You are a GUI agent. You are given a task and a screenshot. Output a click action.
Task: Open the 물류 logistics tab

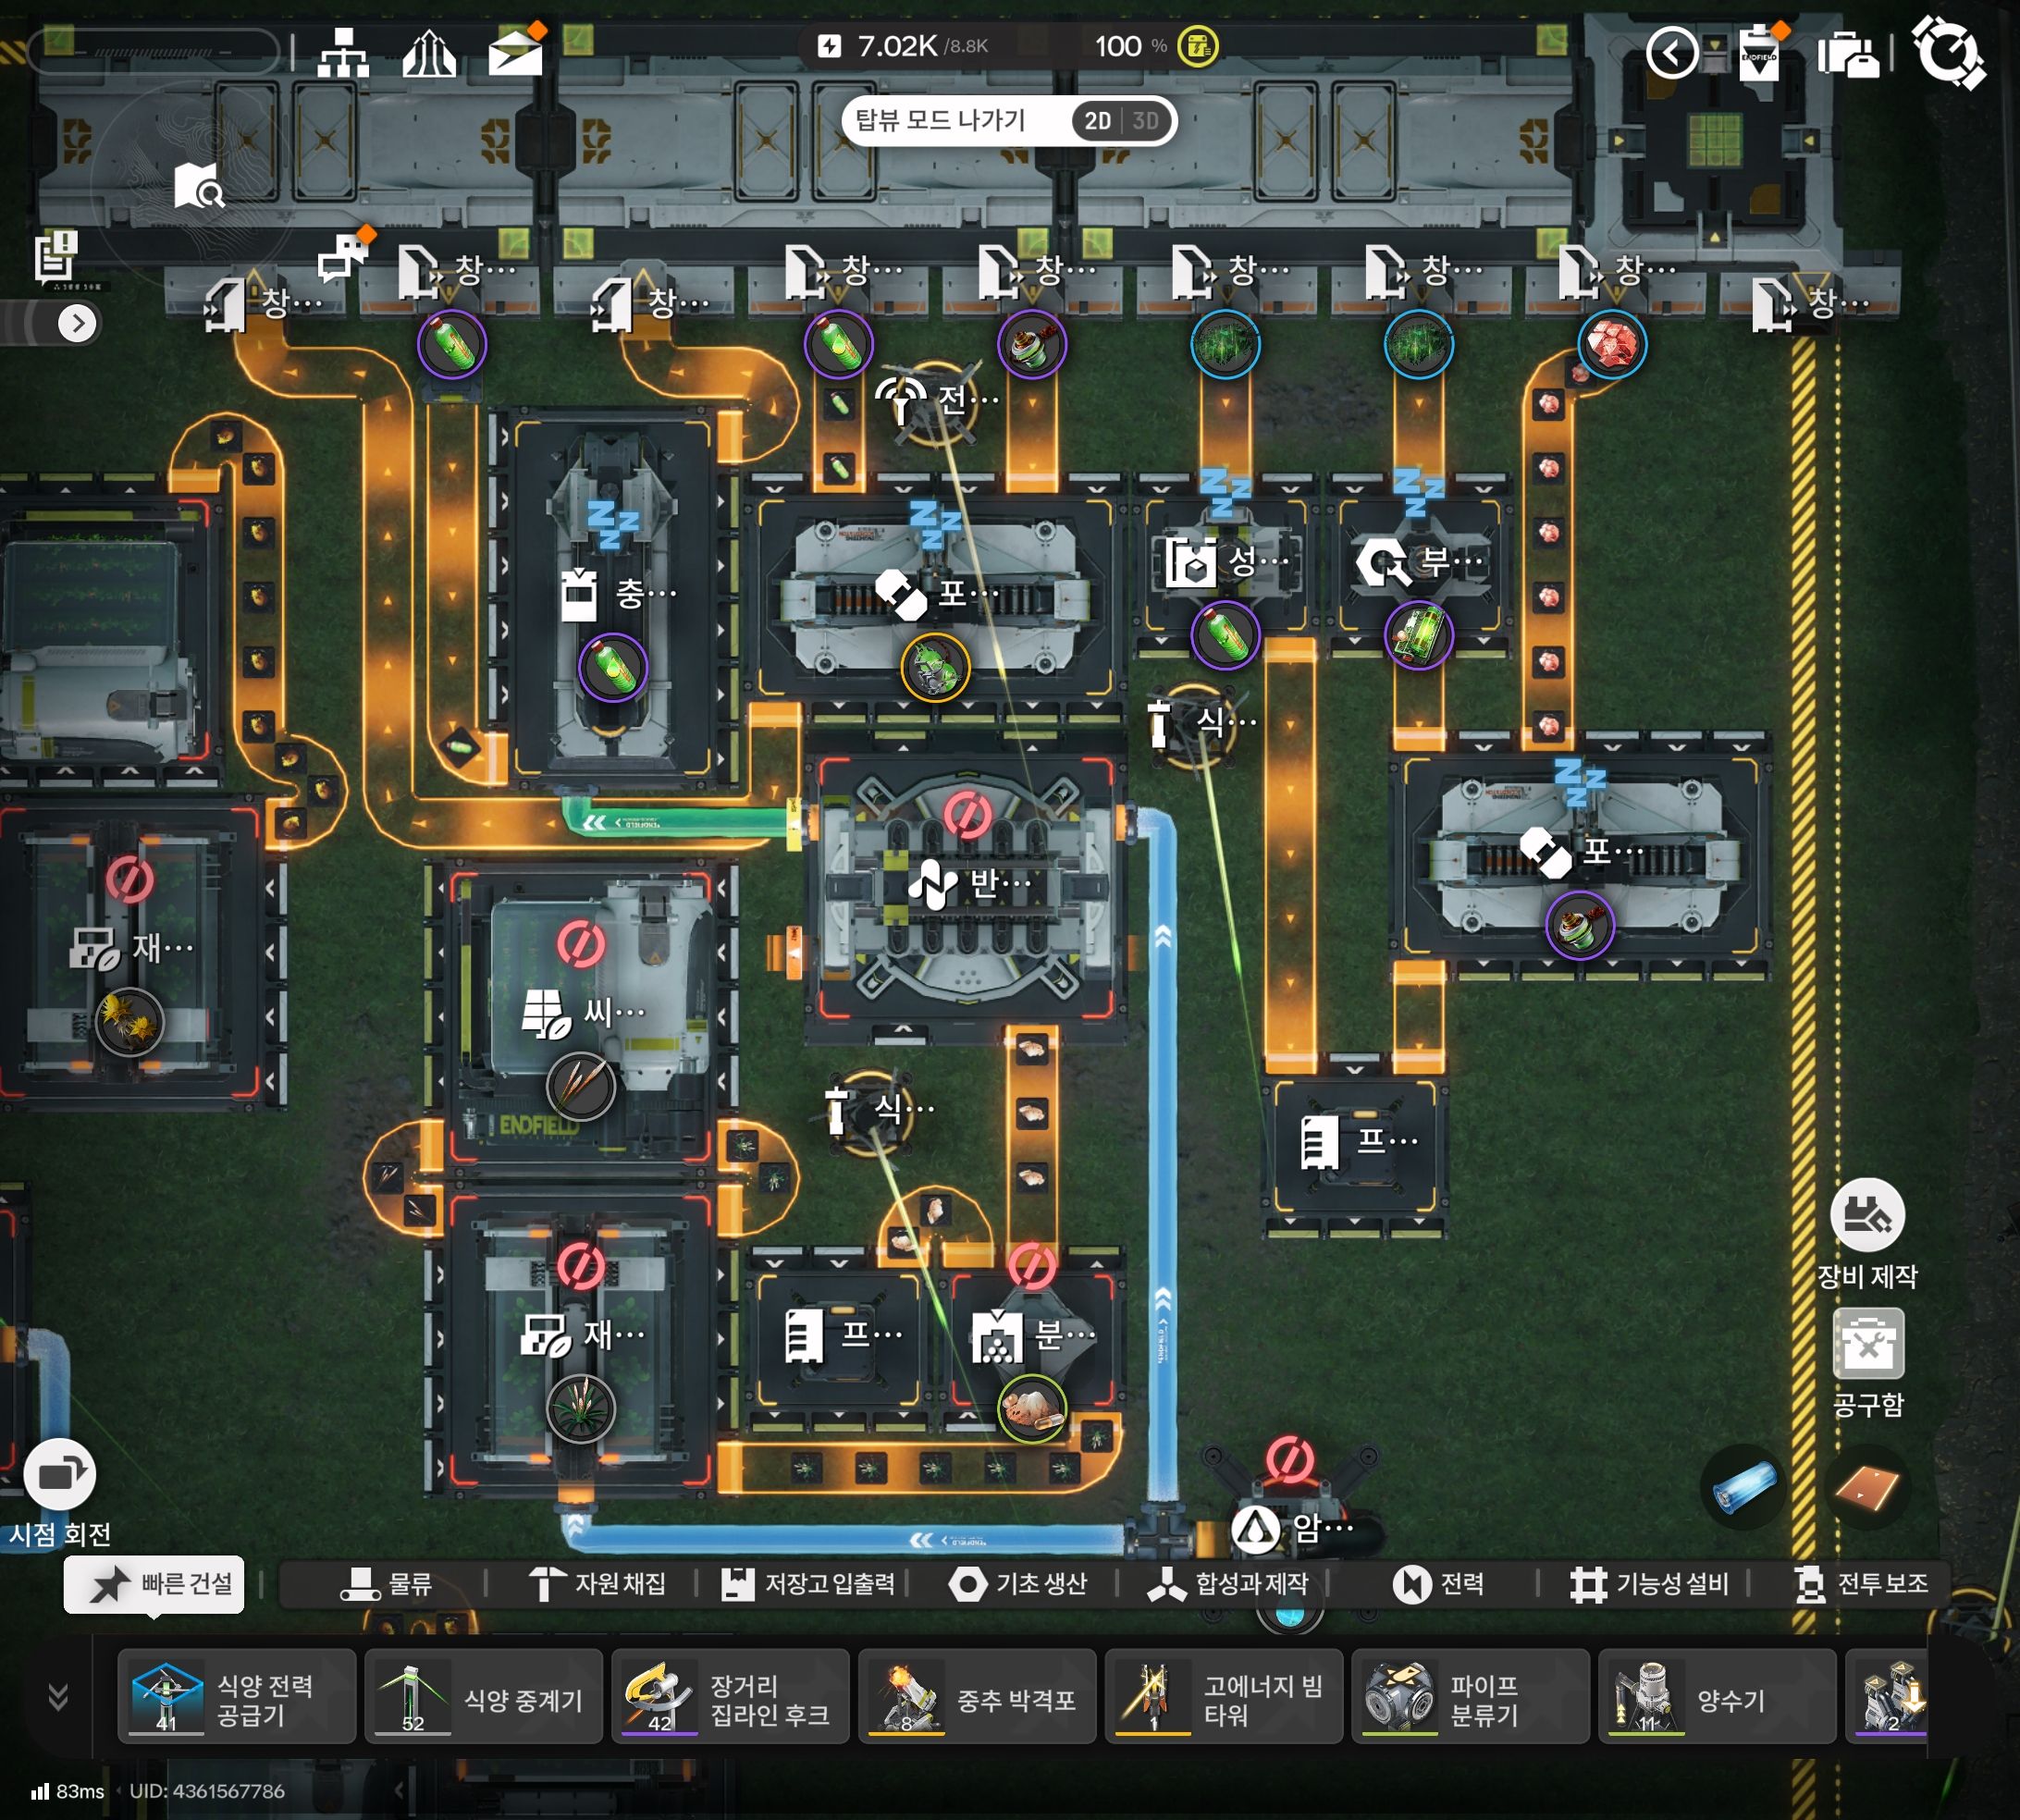[386, 1584]
